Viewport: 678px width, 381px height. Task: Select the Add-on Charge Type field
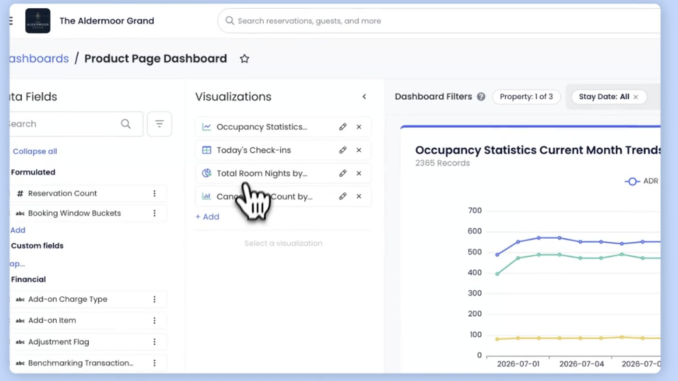click(88, 299)
